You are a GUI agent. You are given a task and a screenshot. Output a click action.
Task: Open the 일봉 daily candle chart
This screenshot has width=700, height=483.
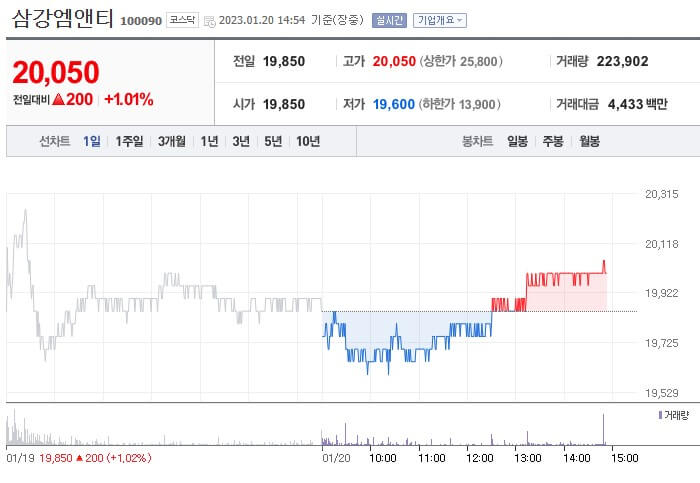[517, 141]
